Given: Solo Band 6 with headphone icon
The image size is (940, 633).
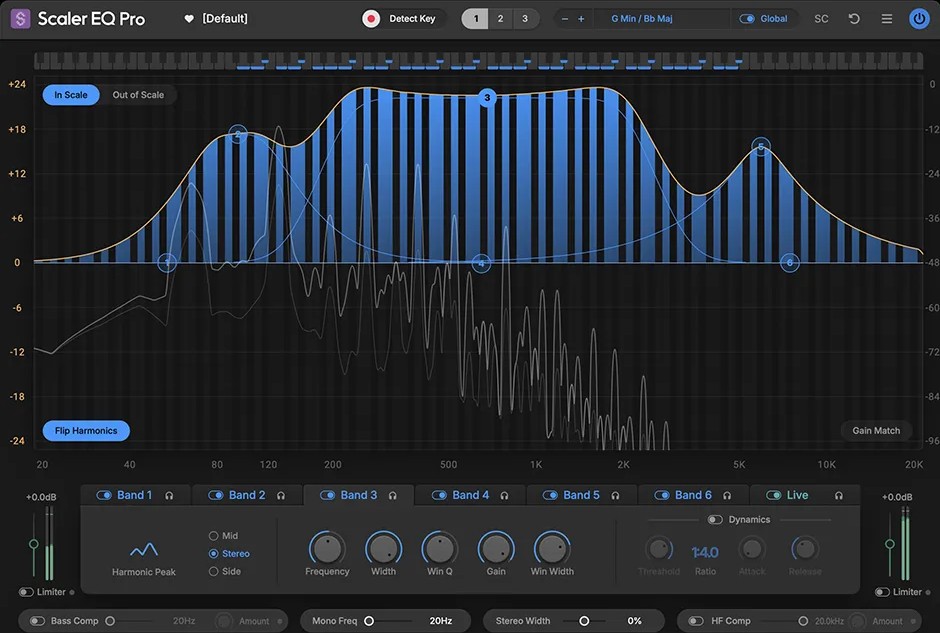Looking at the screenshot, I should click(727, 496).
